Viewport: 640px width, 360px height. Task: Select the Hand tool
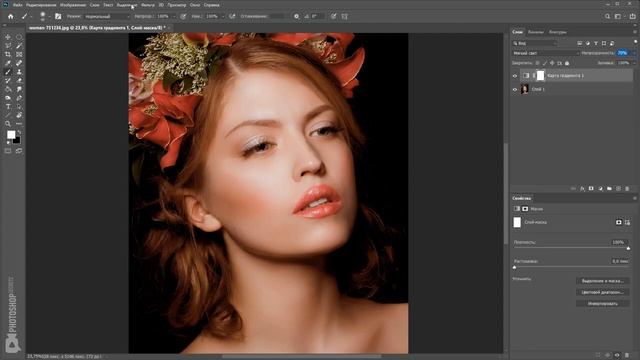(x=19, y=116)
